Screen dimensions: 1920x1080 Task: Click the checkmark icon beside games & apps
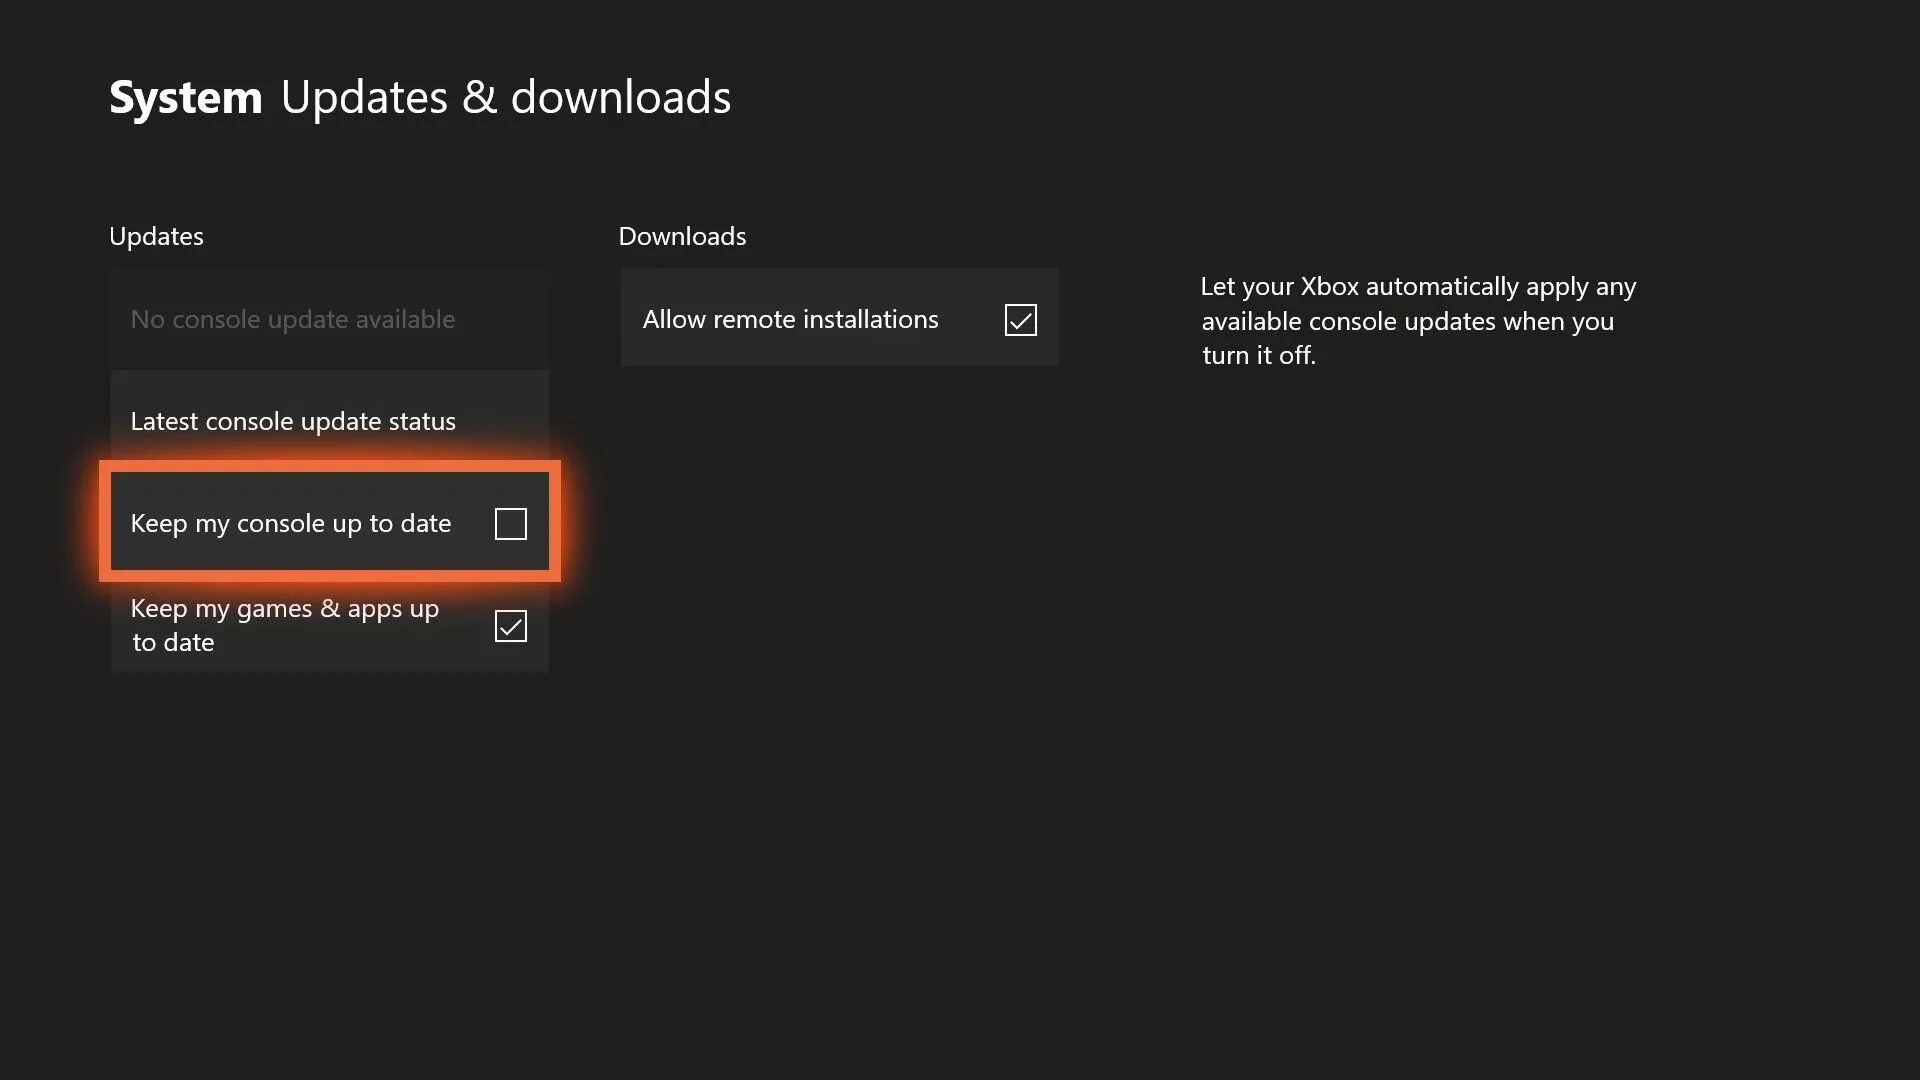(510, 627)
